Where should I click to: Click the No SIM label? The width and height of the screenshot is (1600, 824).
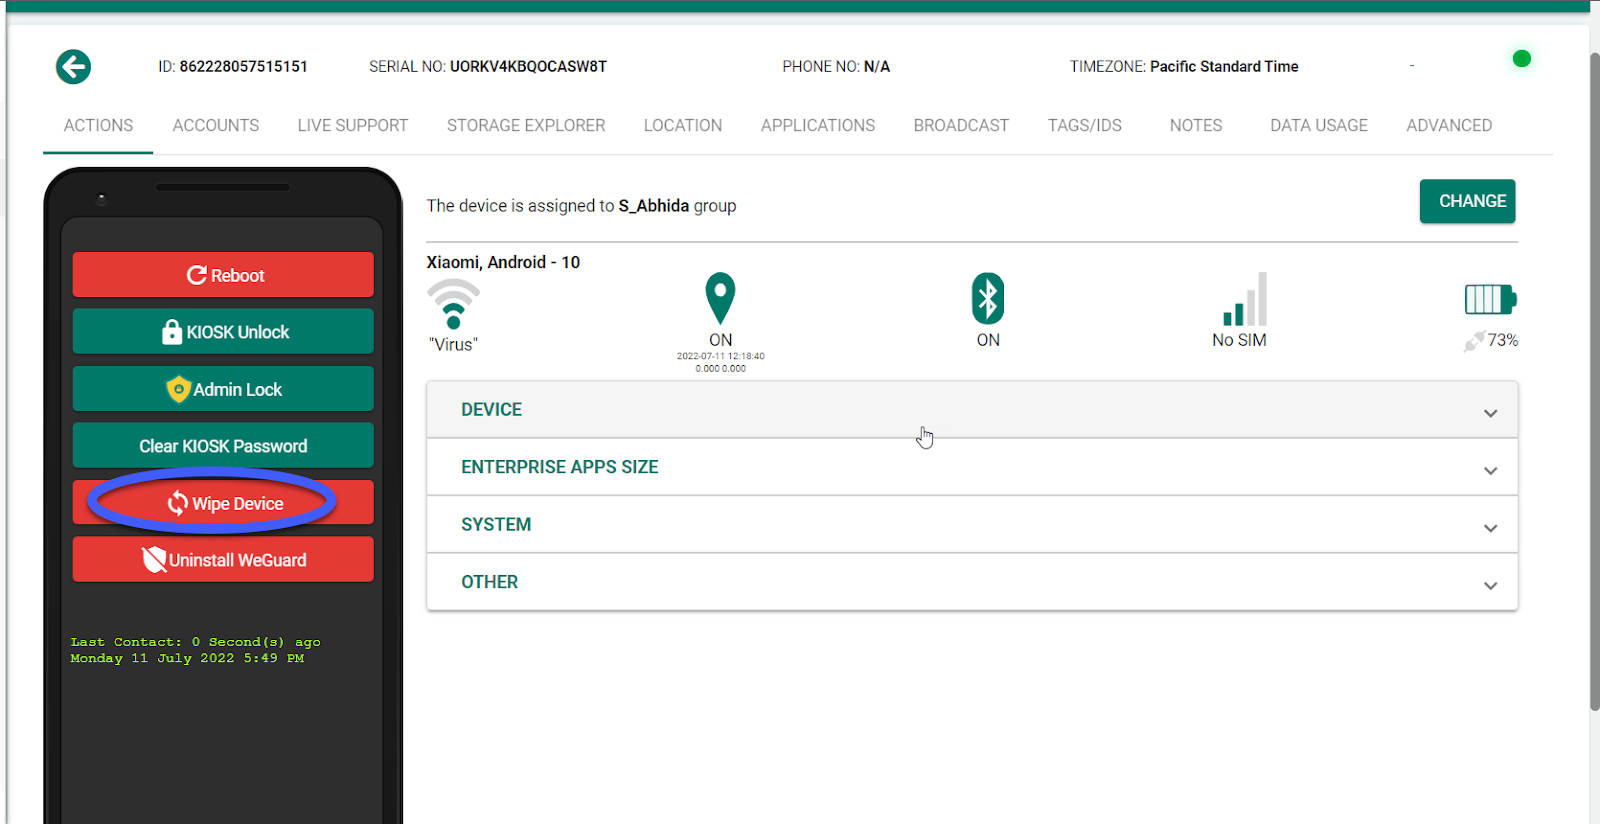1239,340
